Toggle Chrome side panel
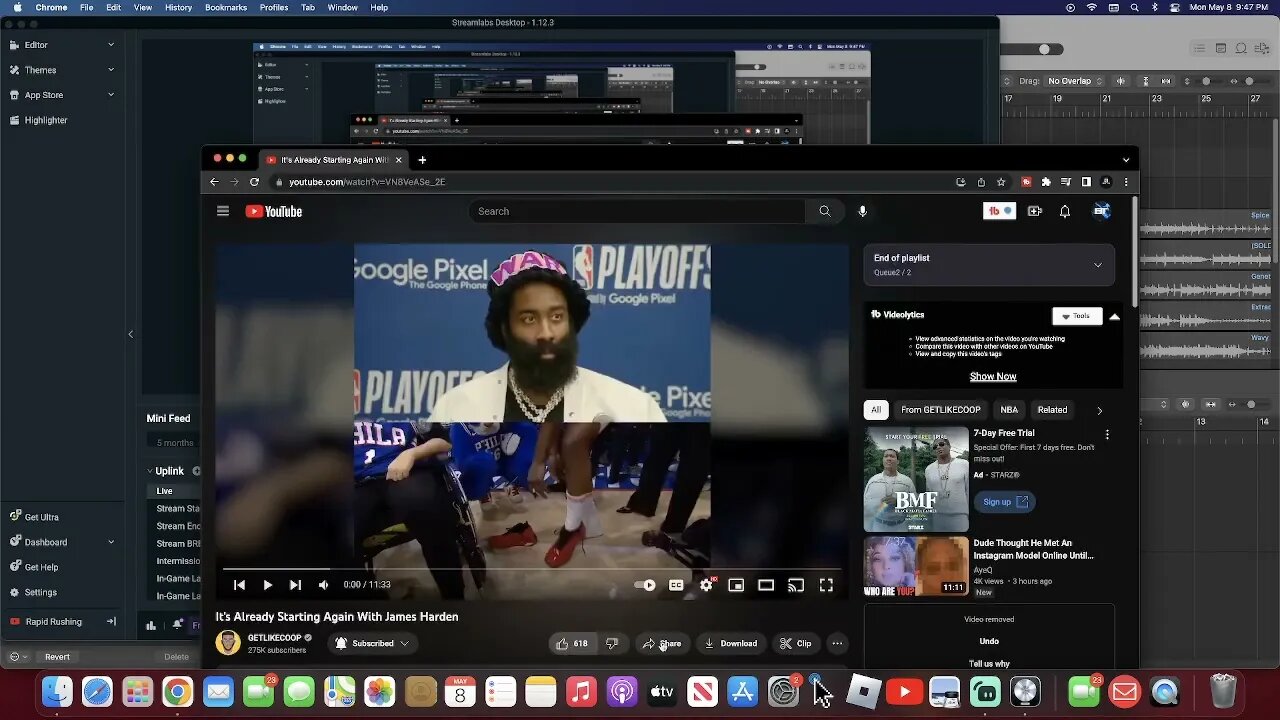The width and height of the screenshot is (1280, 720). point(1086,182)
